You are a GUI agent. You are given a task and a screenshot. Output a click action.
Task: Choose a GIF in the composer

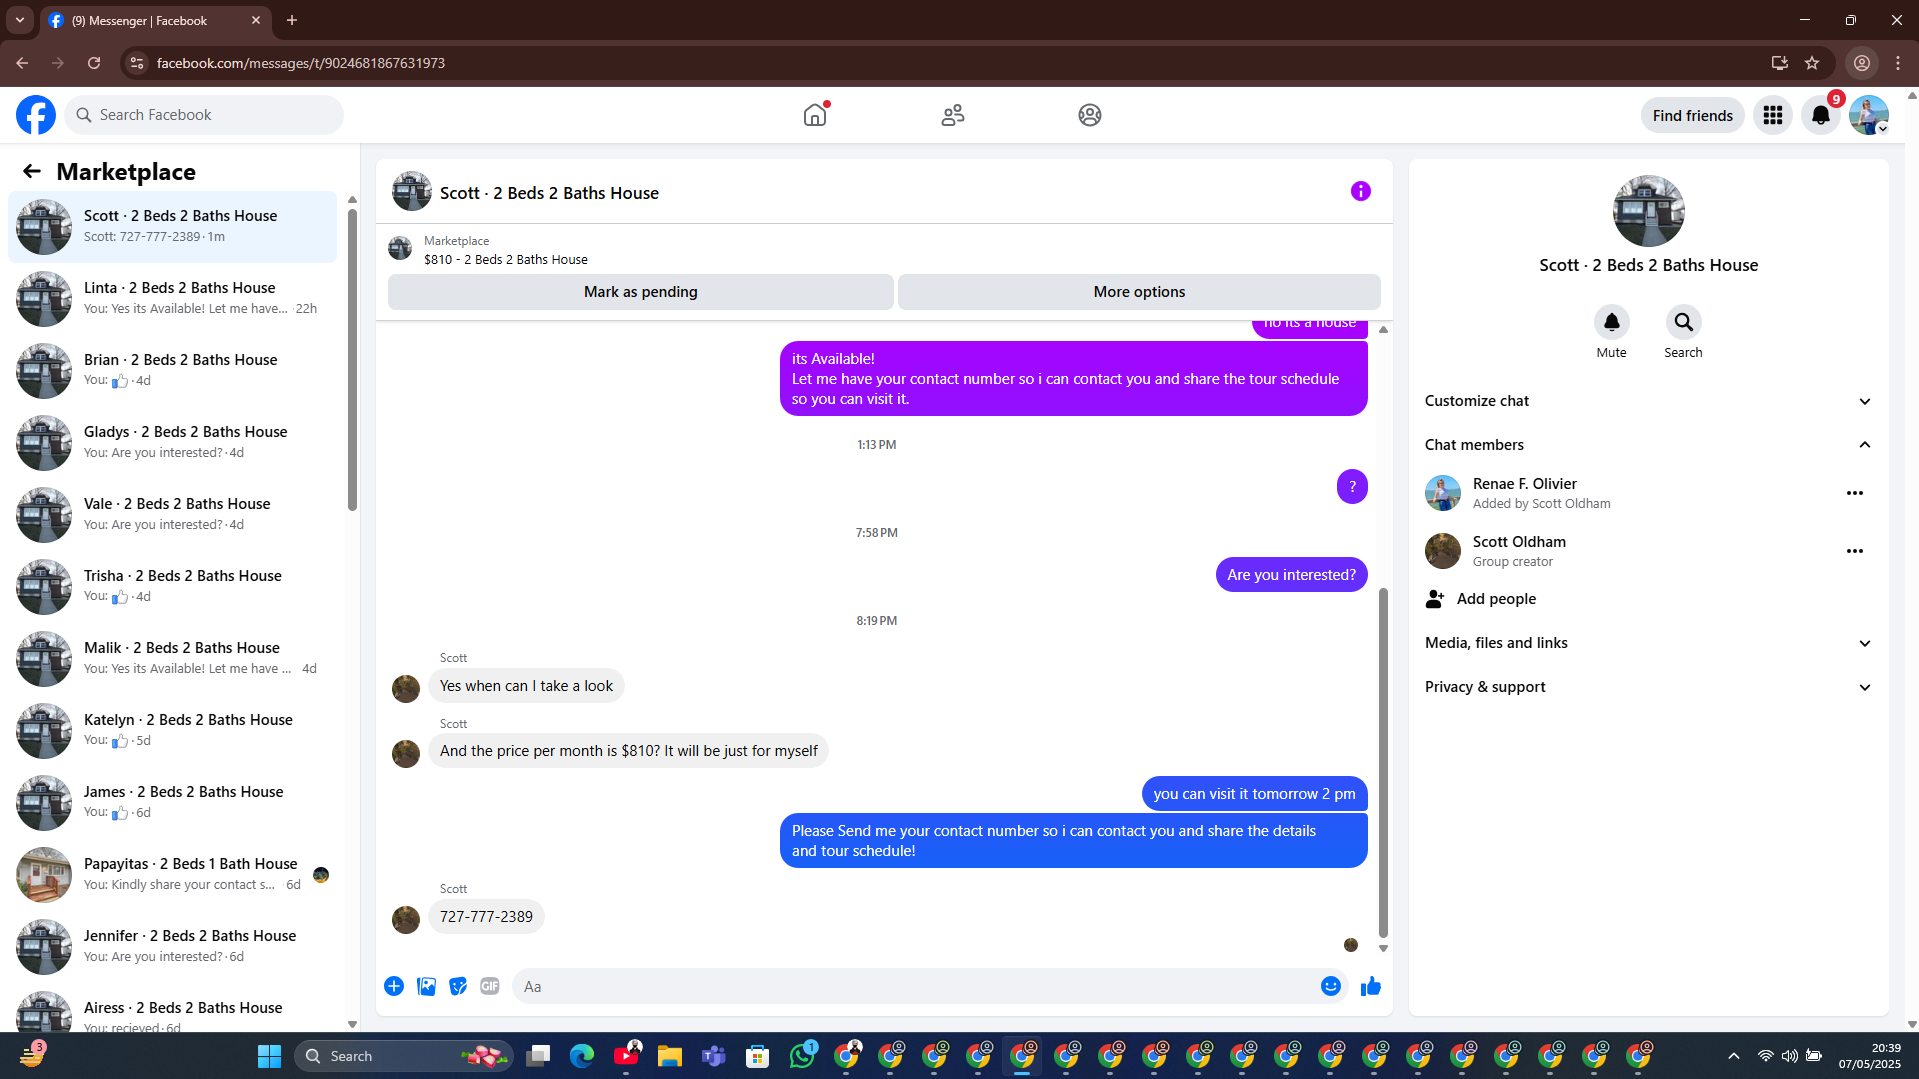490,986
